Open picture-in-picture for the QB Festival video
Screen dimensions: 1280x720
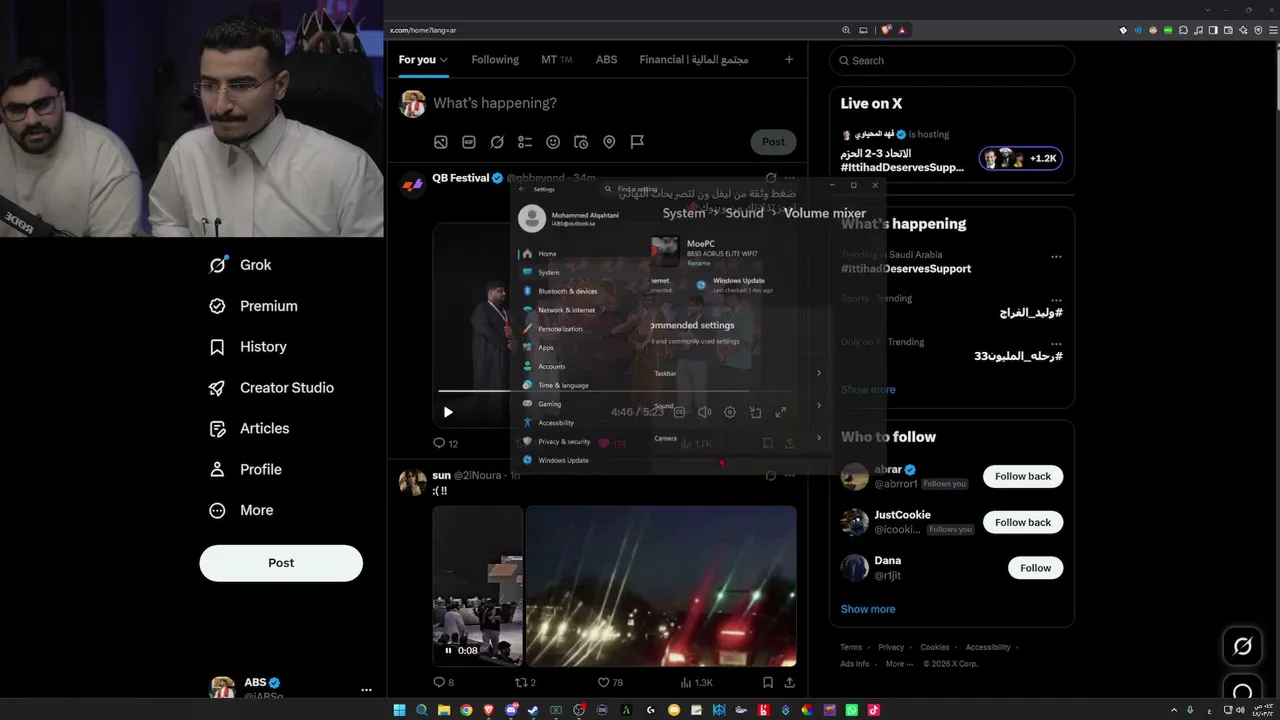(x=755, y=412)
